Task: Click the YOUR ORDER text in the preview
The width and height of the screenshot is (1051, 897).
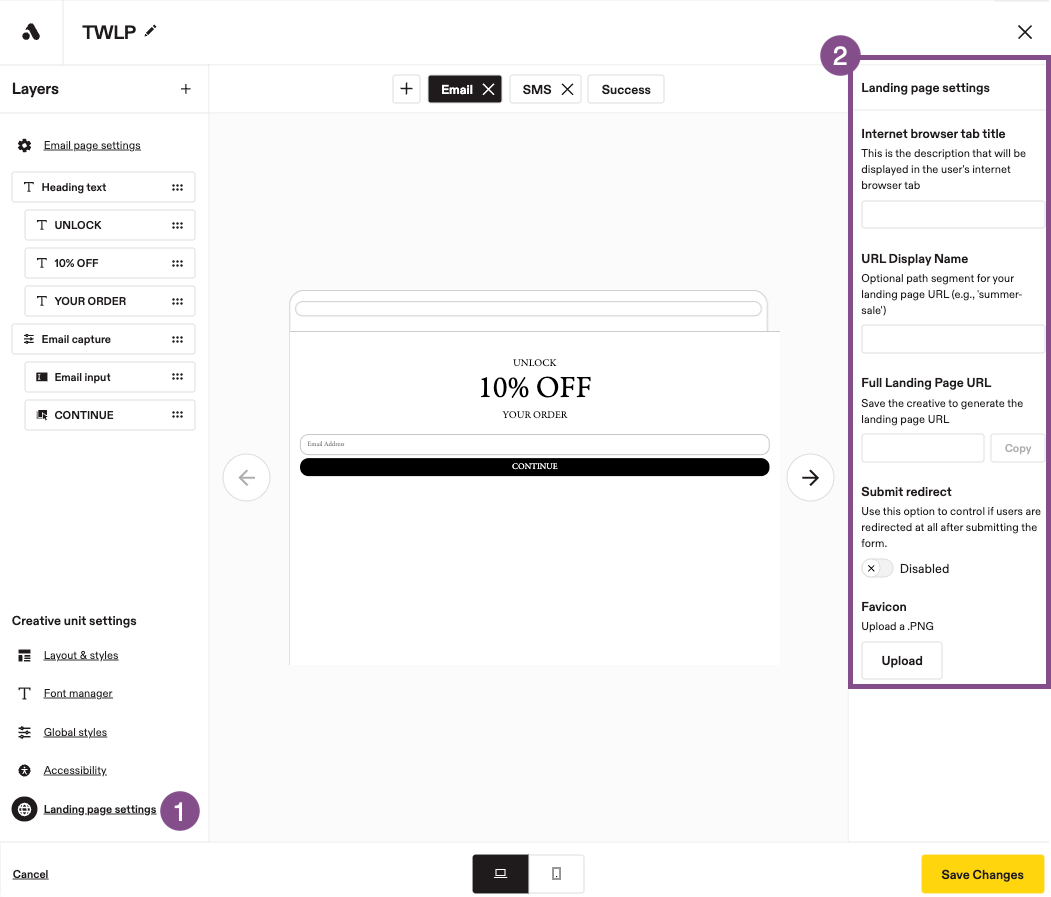Action: [535, 415]
